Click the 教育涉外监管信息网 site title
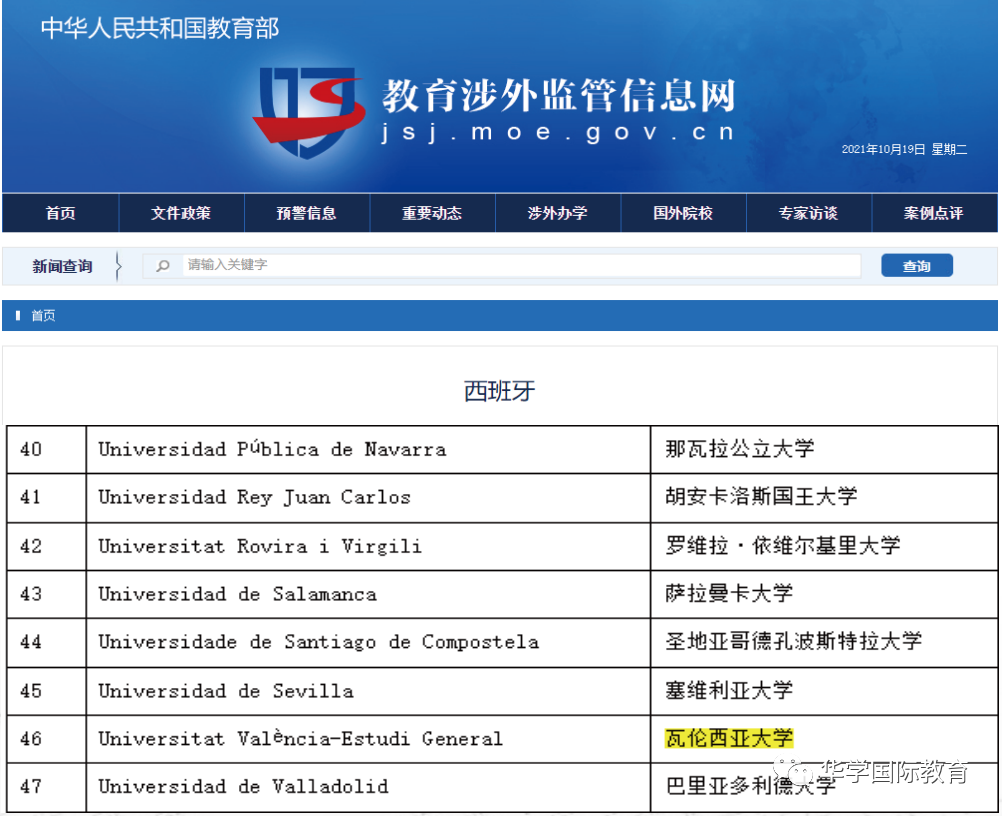Image resolution: width=1002 pixels, height=816 pixels. (x=558, y=97)
